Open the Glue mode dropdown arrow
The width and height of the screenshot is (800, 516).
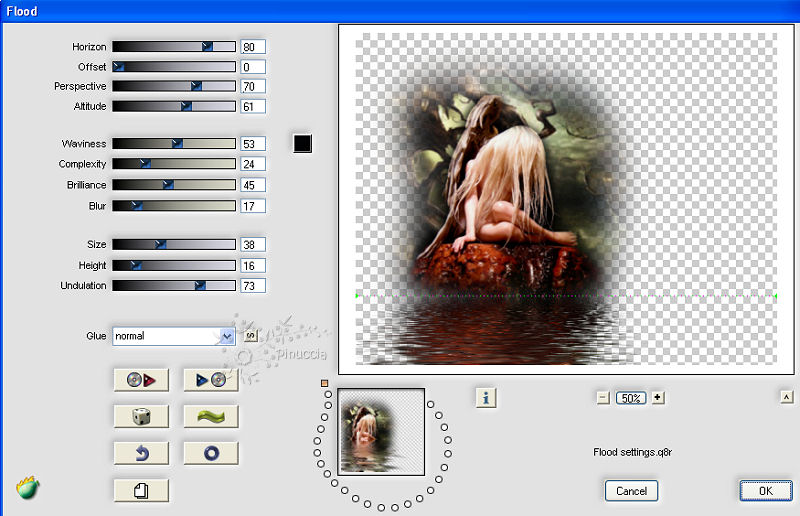pyautogui.click(x=227, y=336)
